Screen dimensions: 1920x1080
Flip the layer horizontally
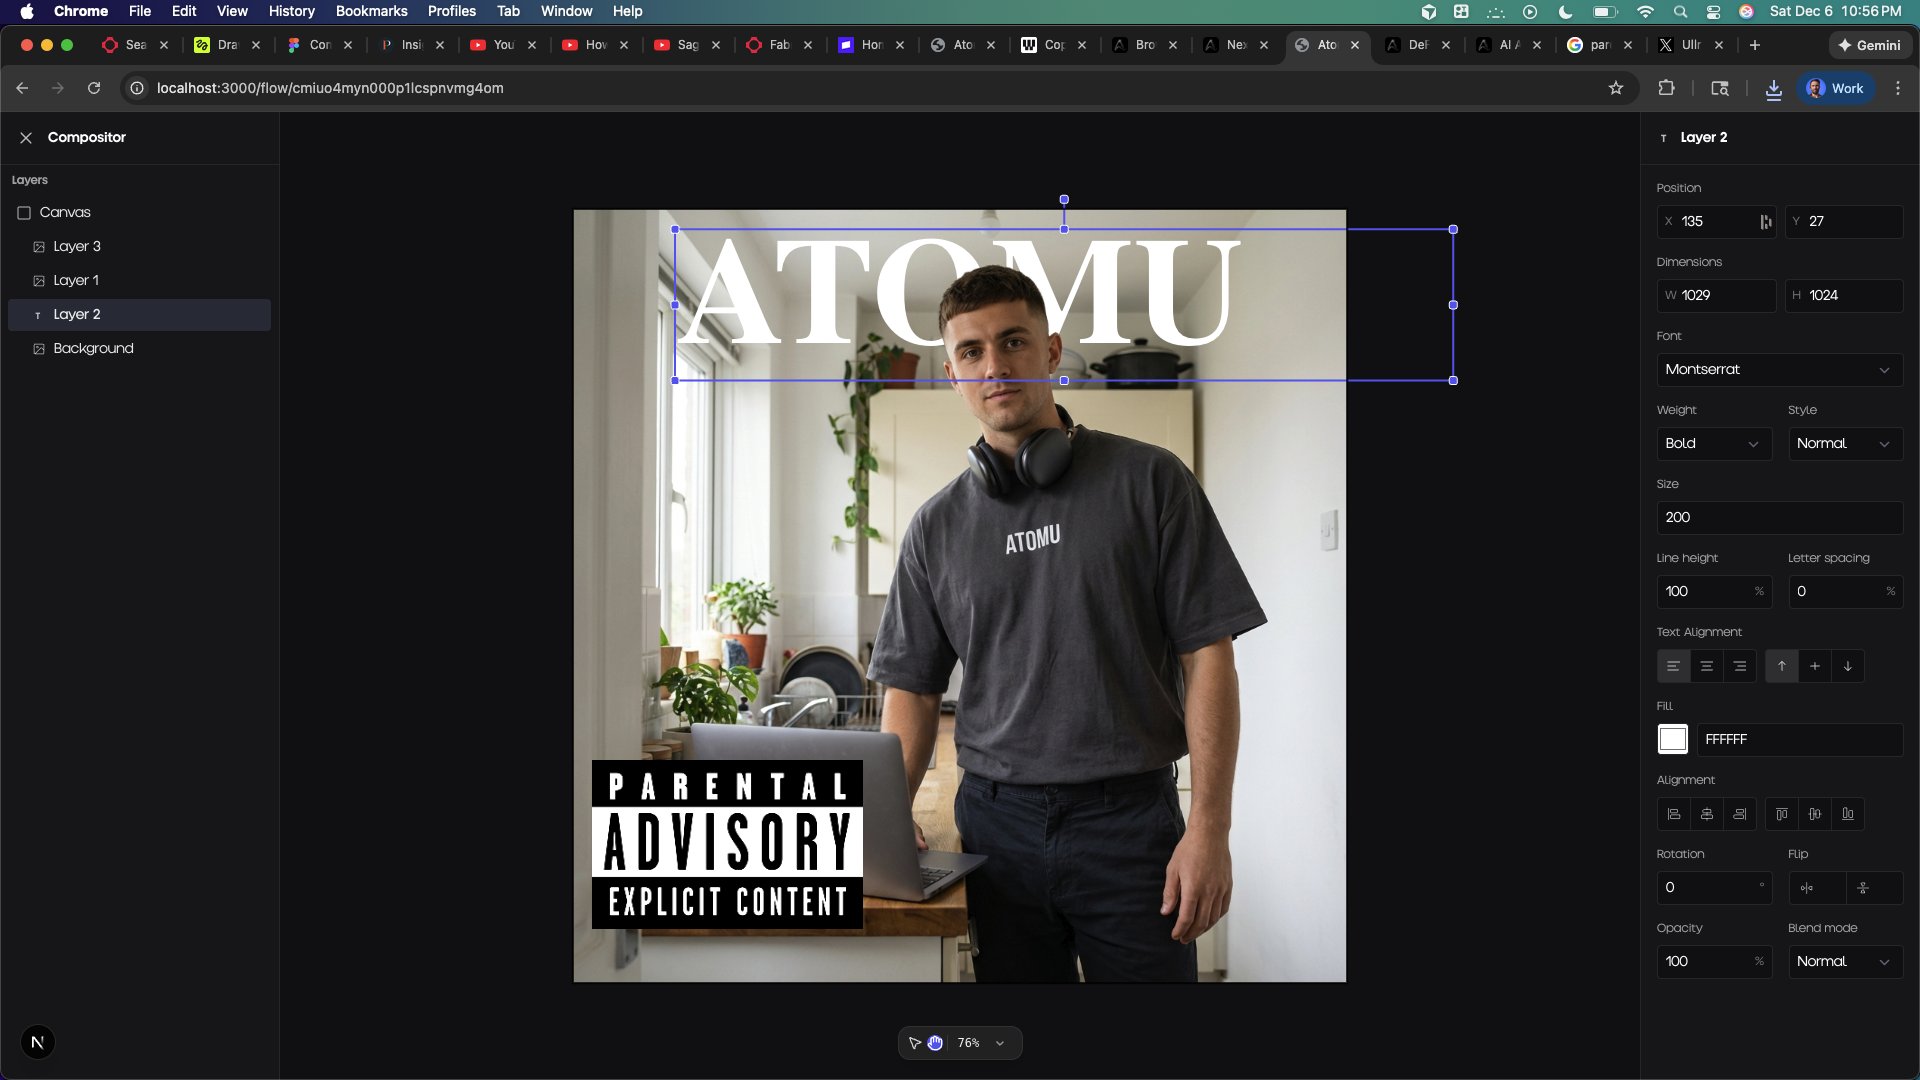click(x=1806, y=888)
